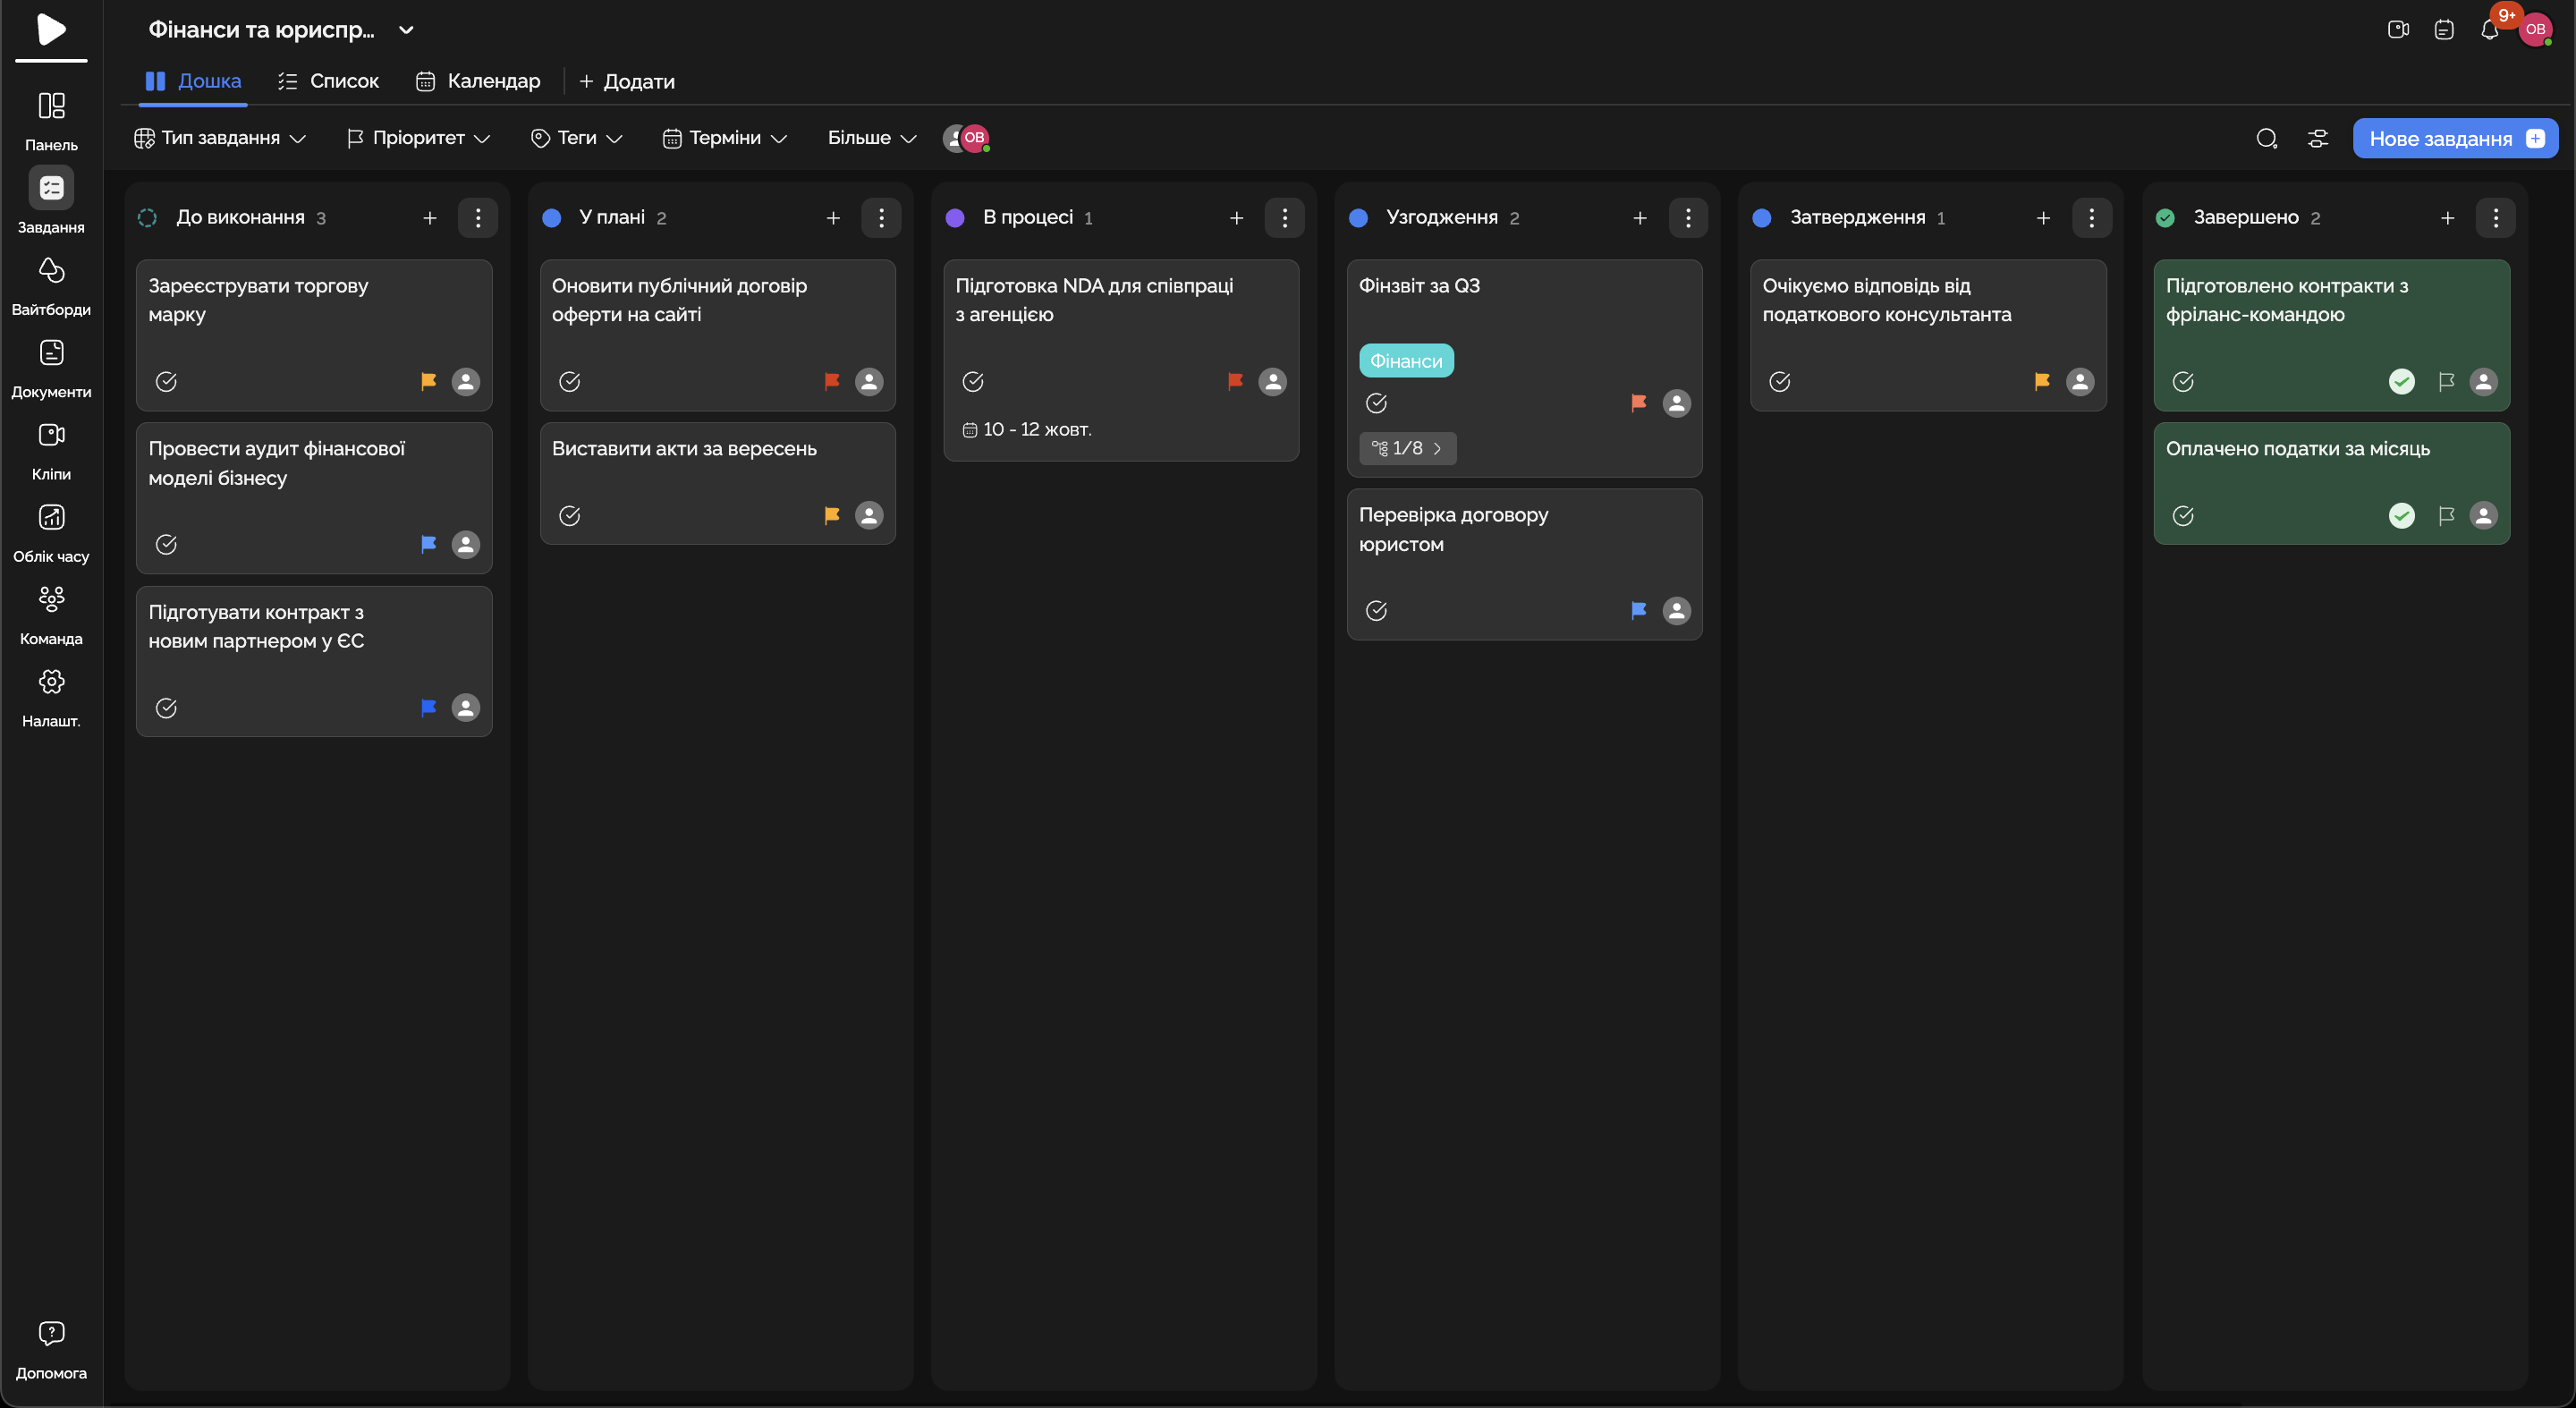This screenshot has width=2576, height=1408.
Task: Click the search magnifier icon
Action: pos(2266,139)
